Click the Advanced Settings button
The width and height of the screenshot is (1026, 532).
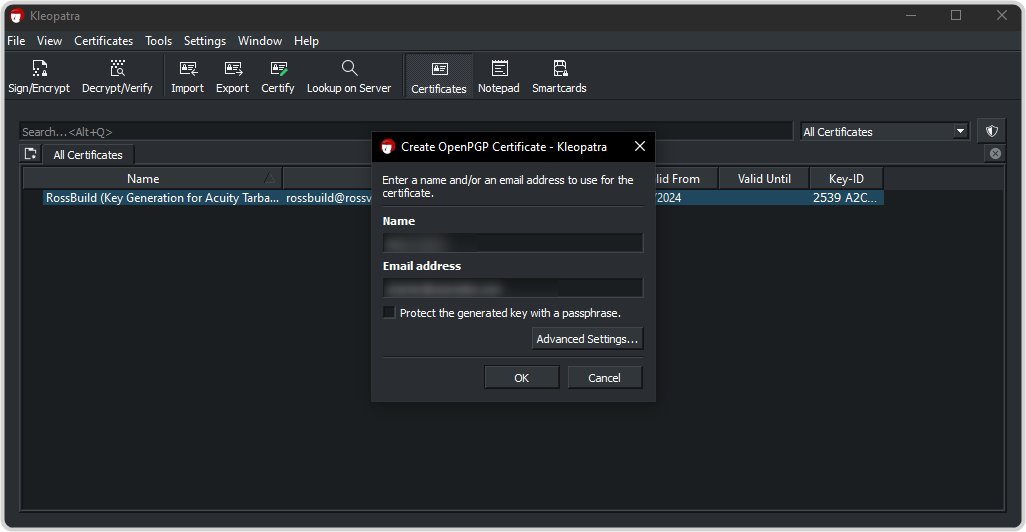[x=587, y=339]
